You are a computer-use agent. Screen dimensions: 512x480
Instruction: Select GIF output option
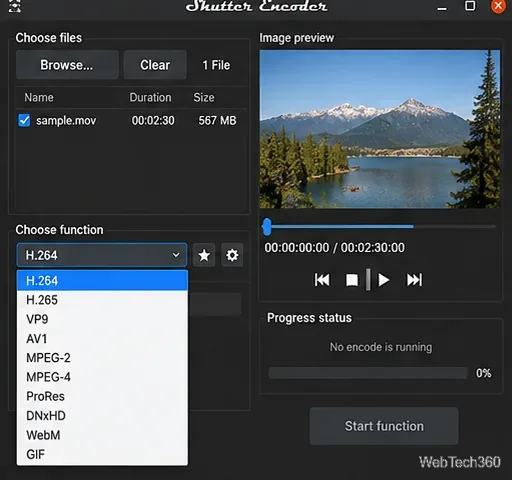102,454
